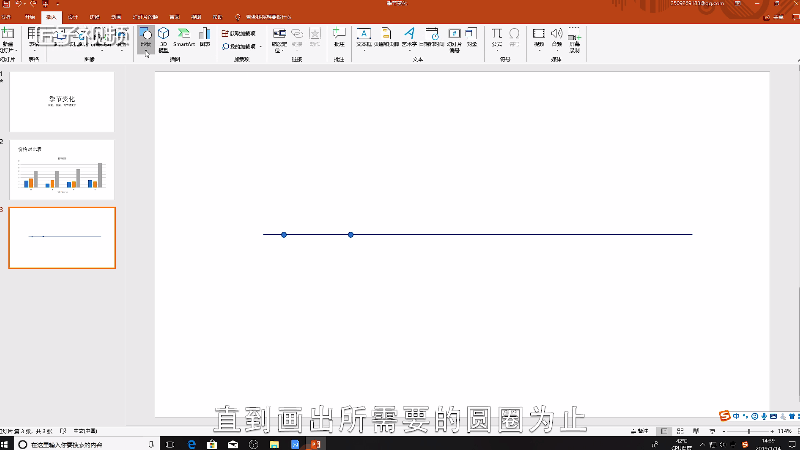Screen dimensions: 800x450
Task: Open the Mail app from taskbar
Action: pos(233,444)
